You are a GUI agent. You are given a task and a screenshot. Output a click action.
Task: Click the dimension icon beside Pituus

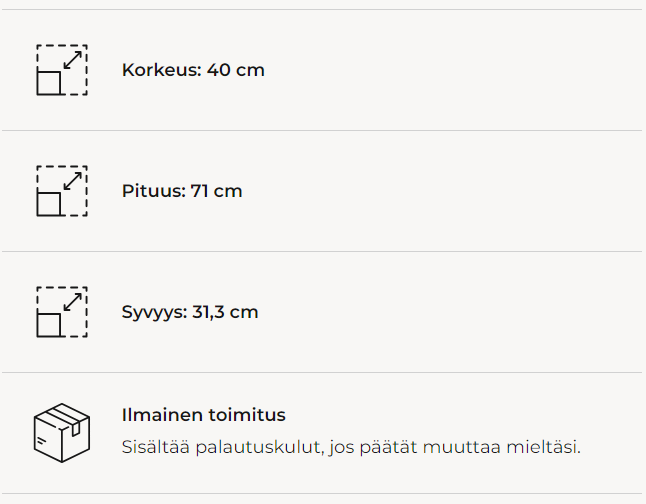tap(61, 191)
